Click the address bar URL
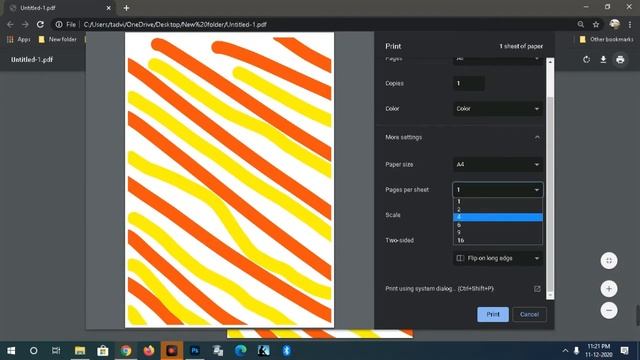640x360 pixels. [x=175, y=24]
